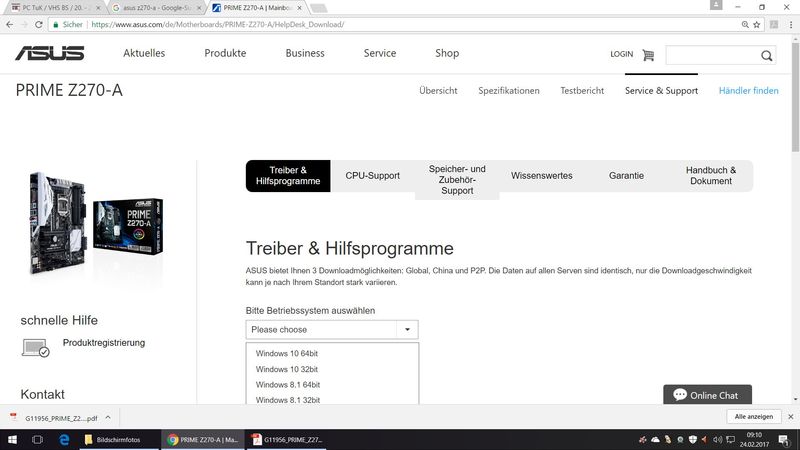Open the Please choose OS dropdown

(332, 330)
